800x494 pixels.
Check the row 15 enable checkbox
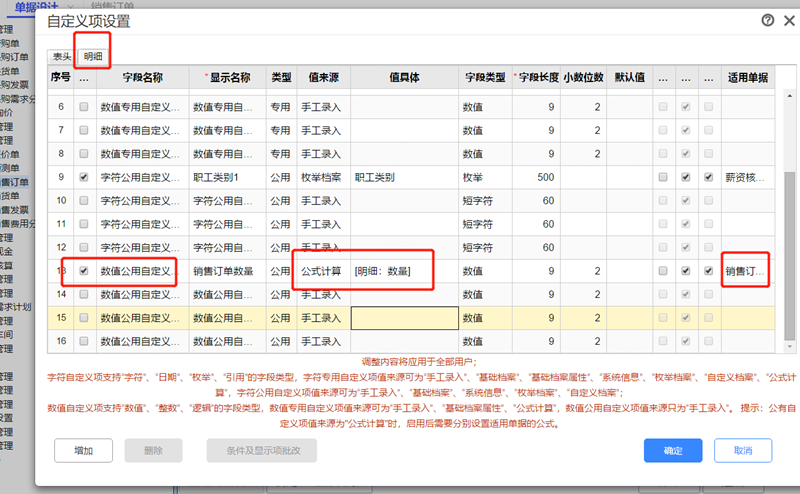coord(84,318)
